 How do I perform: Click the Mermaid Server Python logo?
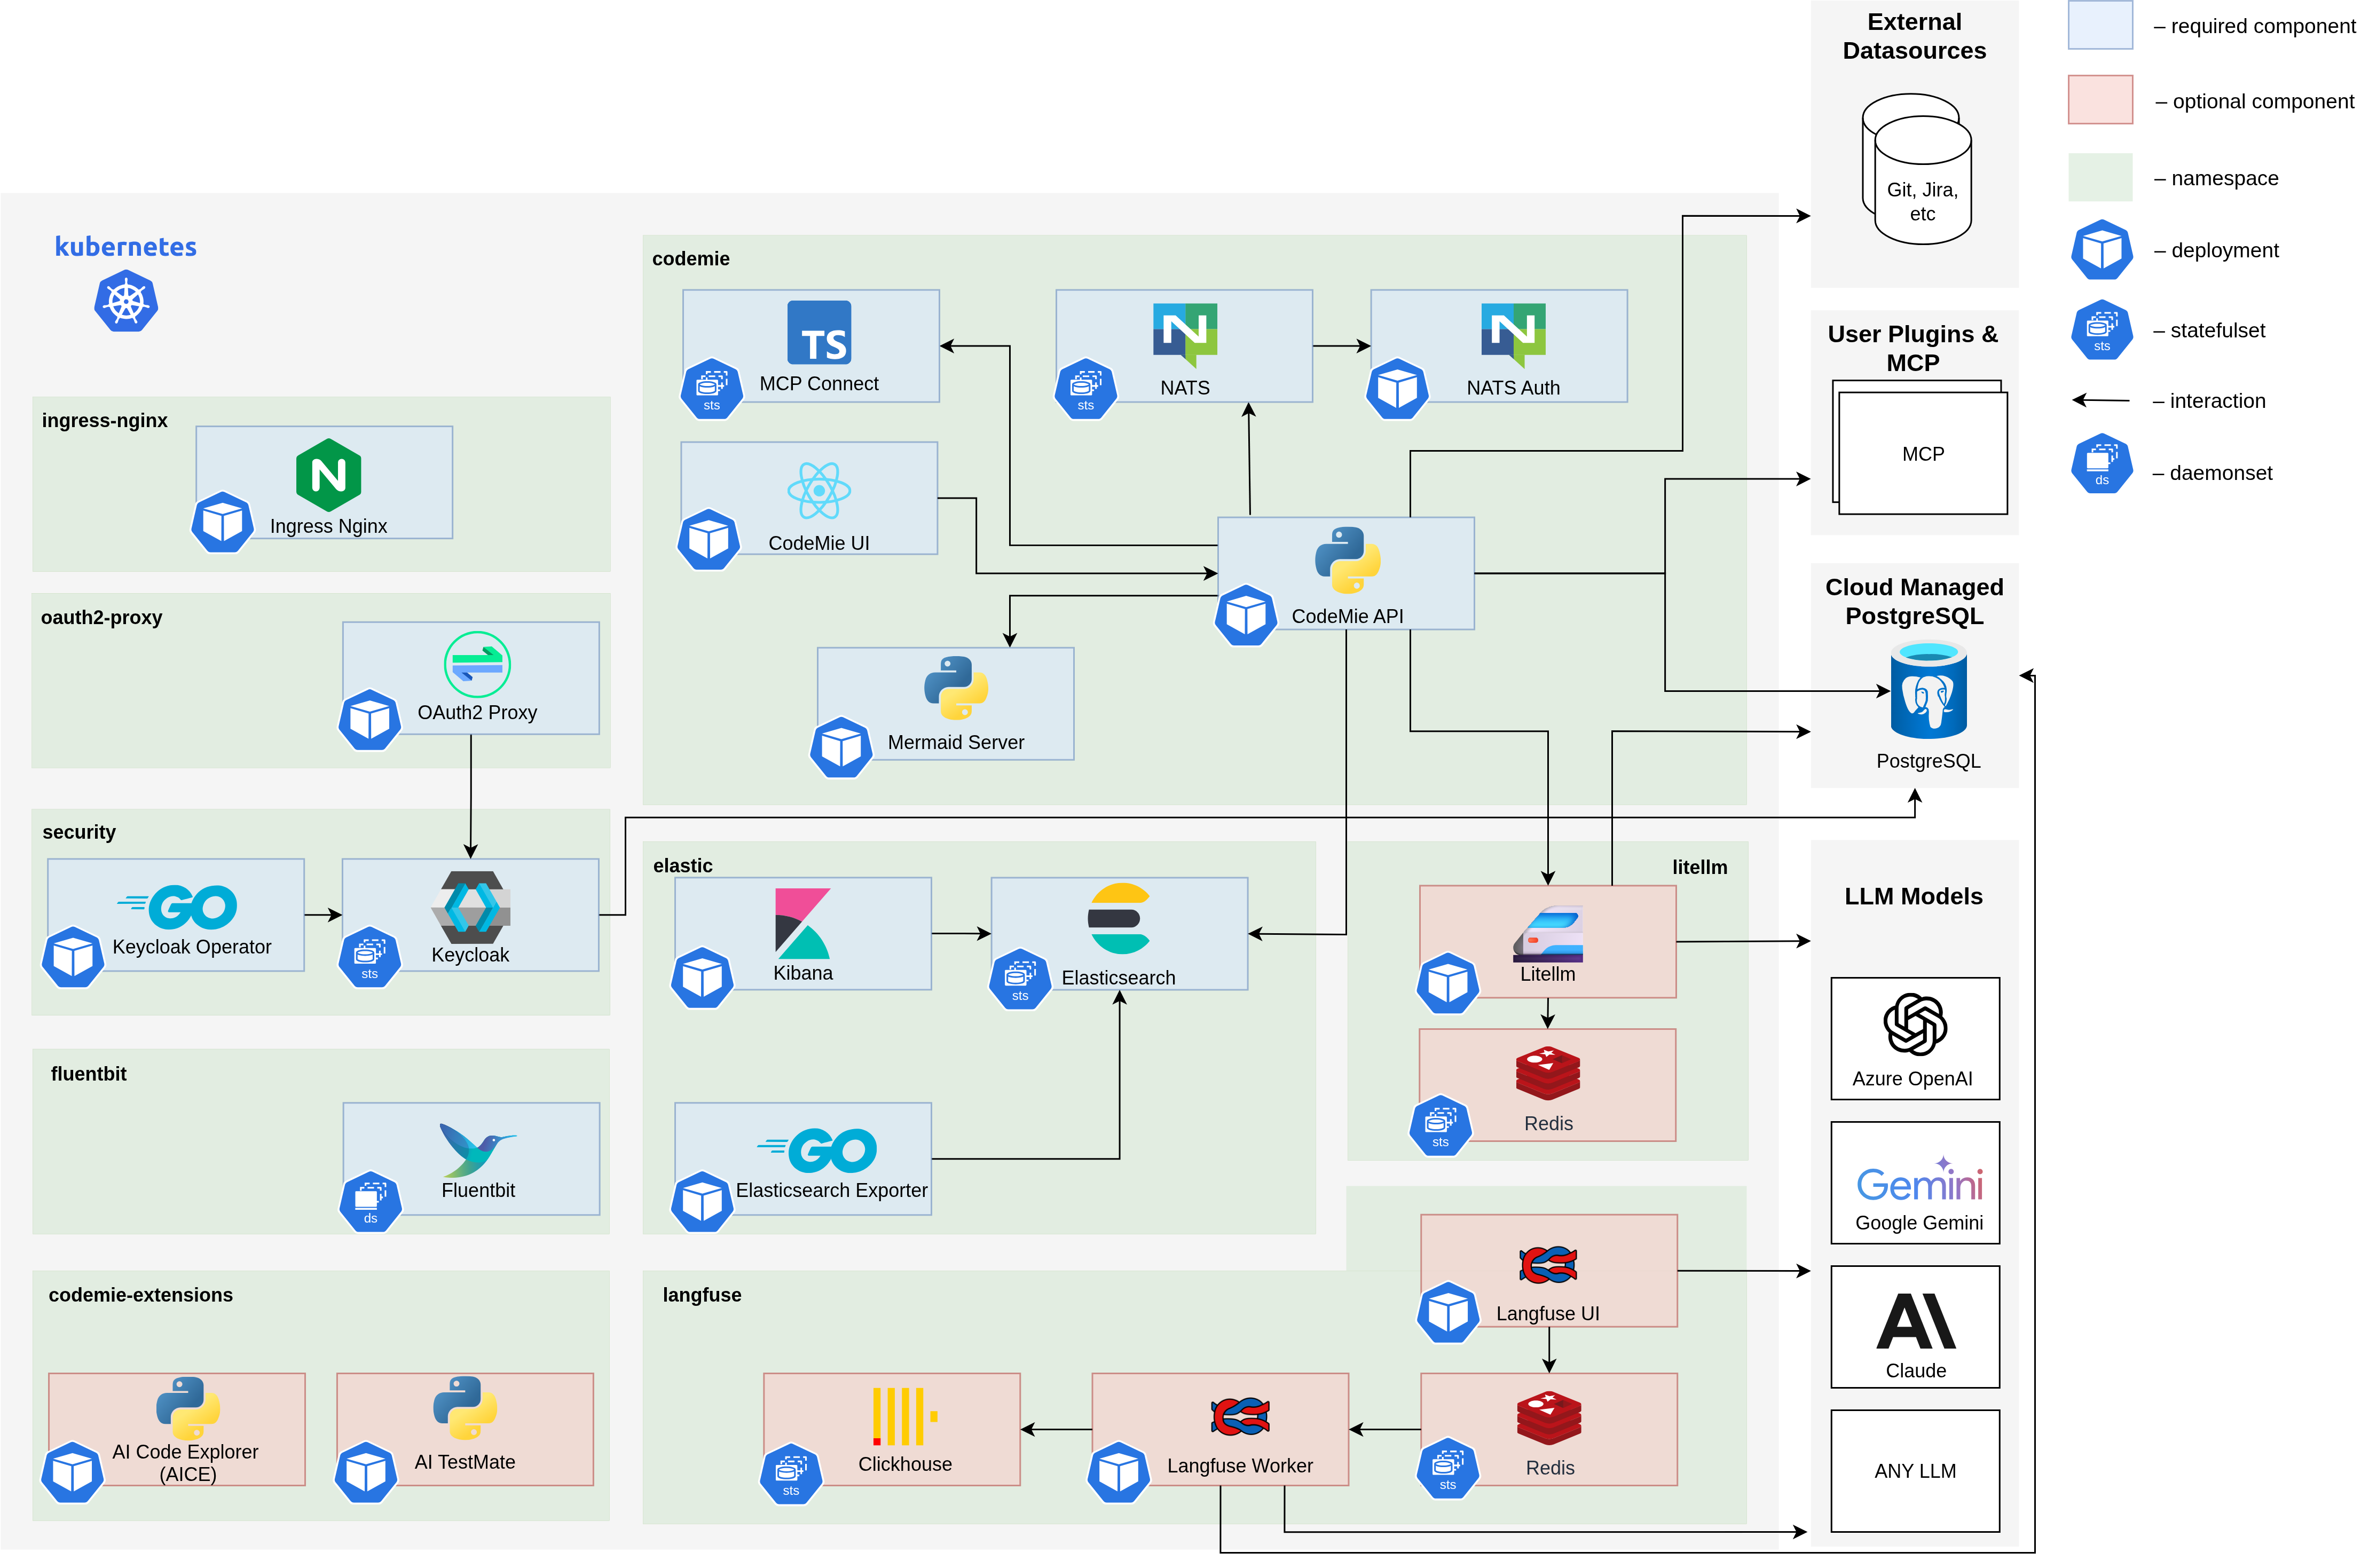click(x=956, y=688)
